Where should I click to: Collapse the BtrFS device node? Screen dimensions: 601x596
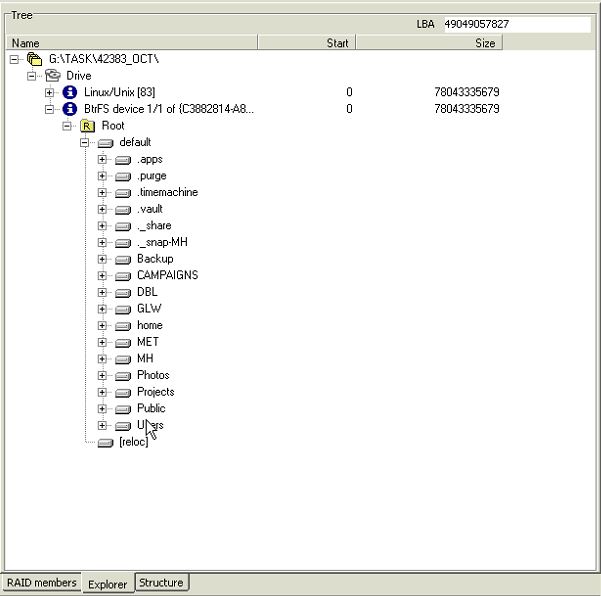click(x=49, y=109)
